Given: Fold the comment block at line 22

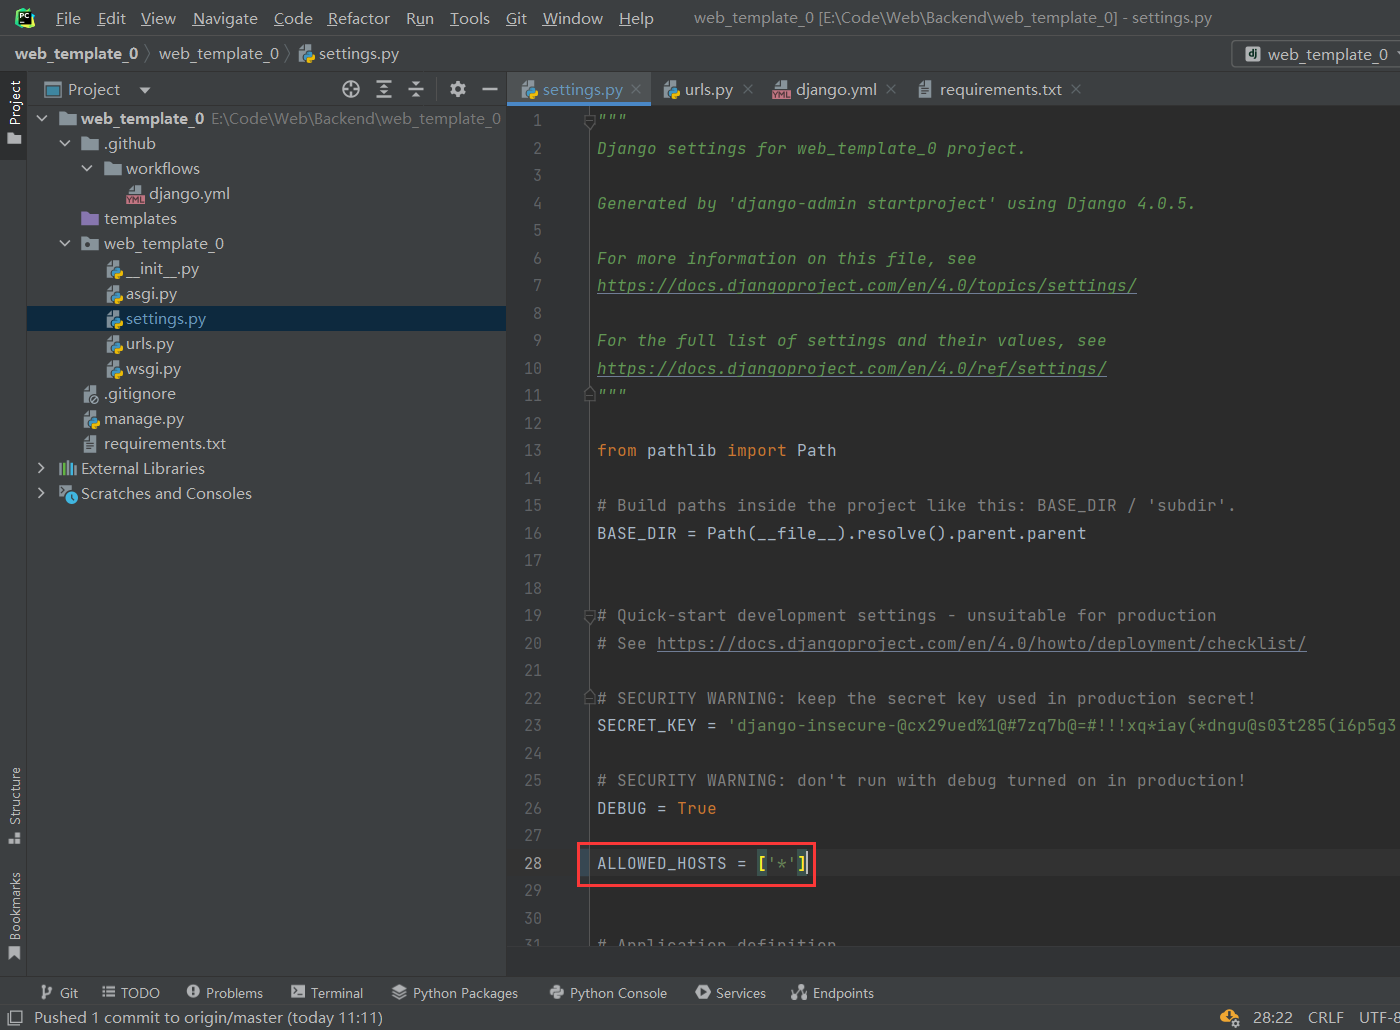Looking at the screenshot, I should [x=589, y=698].
